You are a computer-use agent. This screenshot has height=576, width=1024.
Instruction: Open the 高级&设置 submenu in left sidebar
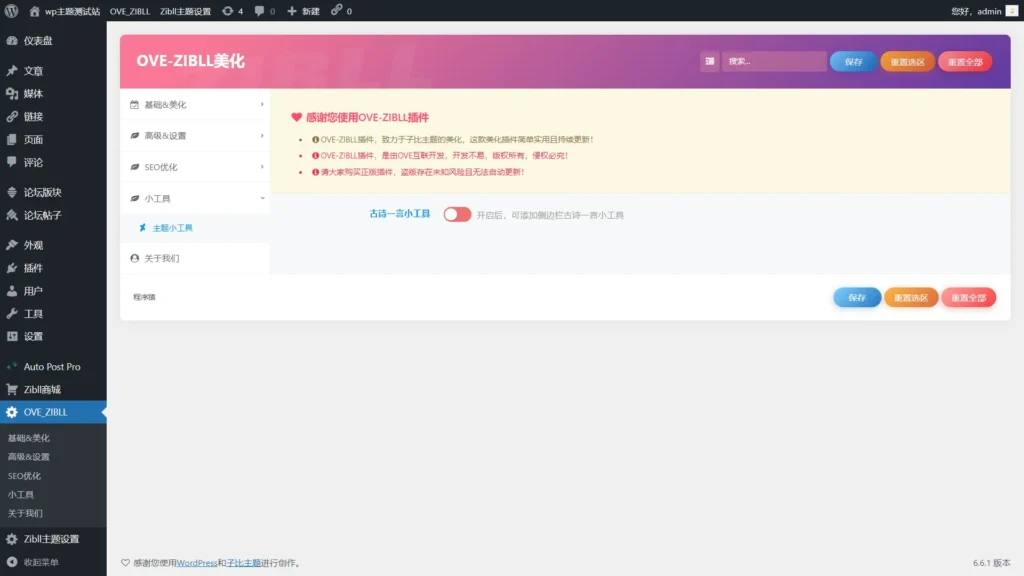click(x=29, y=457)
